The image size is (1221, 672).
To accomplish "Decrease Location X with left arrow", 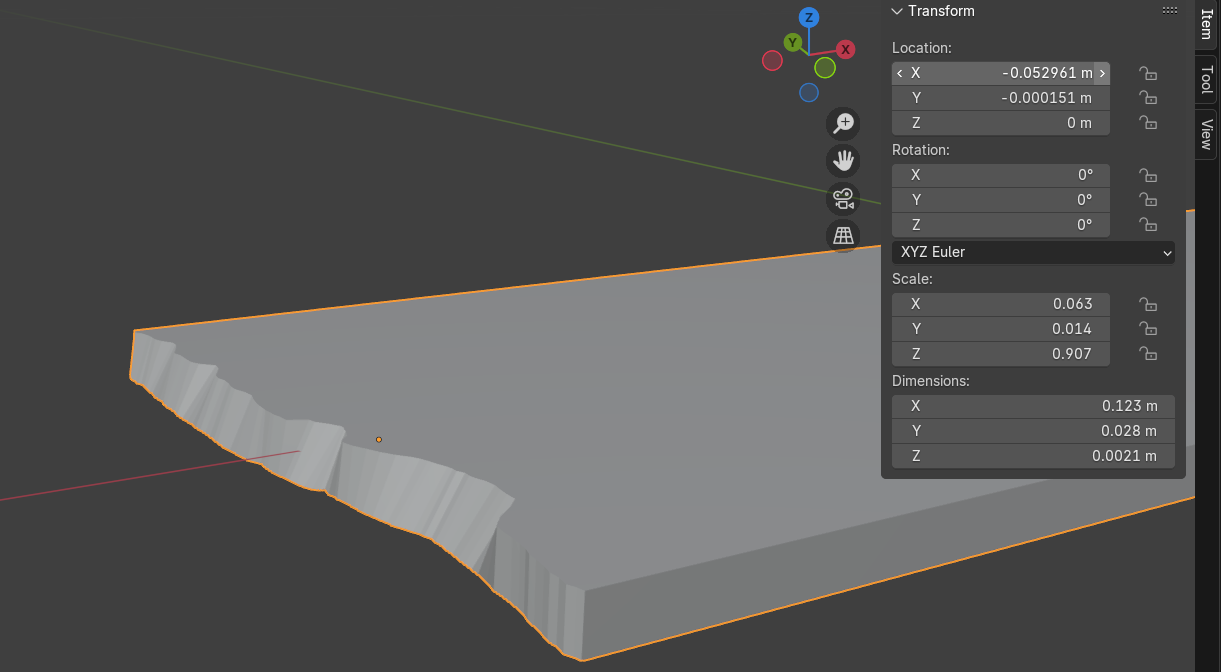I will coord(900,73).
